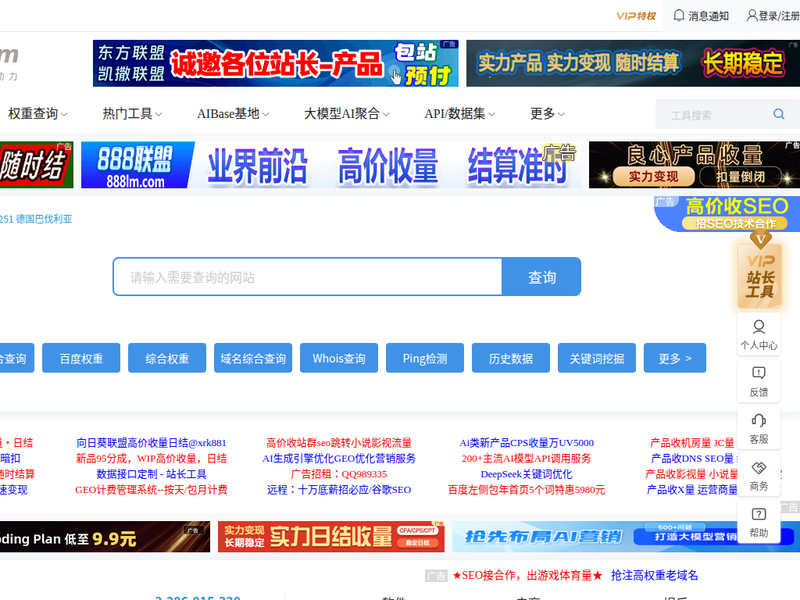Select the 关键词挖掘 tab button
The height and width of the screenshot is (600, 800).
(597, 358)
